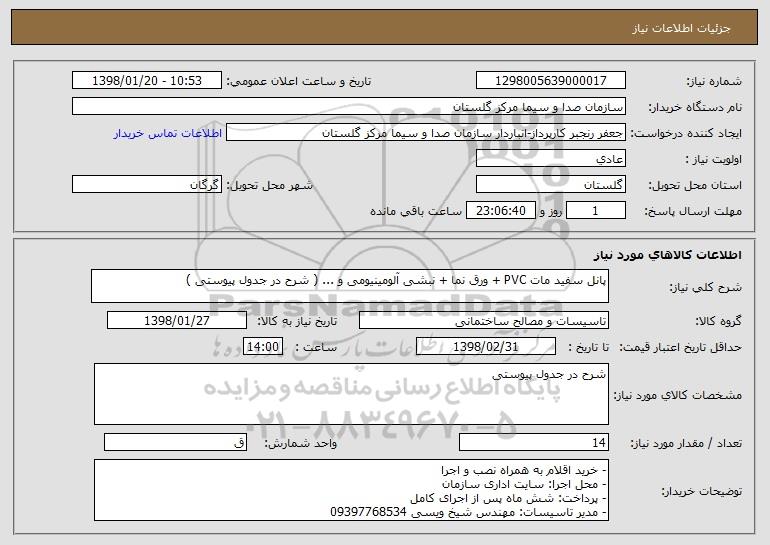Image resolution: width=770 pixels, height=545 pixels.
Task: Select the goods group field تاسیسات و مصالح ساختمانی
Action: [484, 321]
